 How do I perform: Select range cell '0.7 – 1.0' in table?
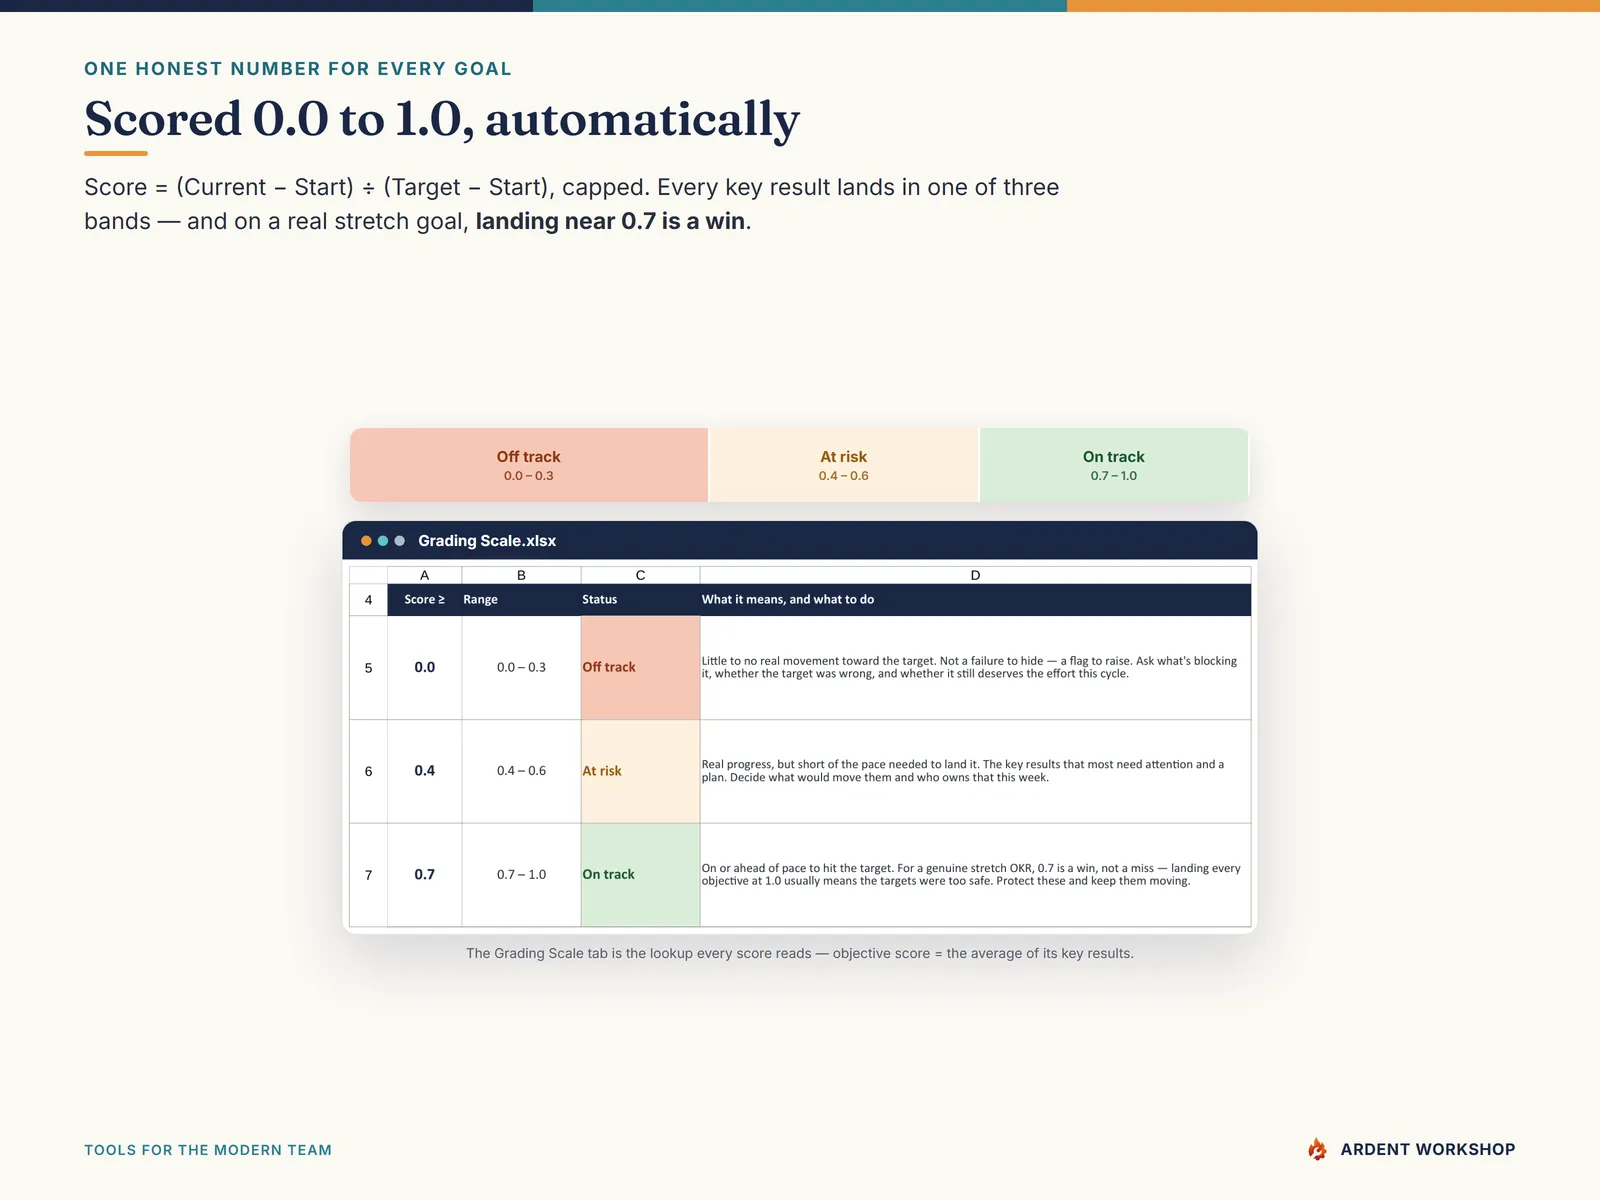pyautogui.click(x=521, y=875)
